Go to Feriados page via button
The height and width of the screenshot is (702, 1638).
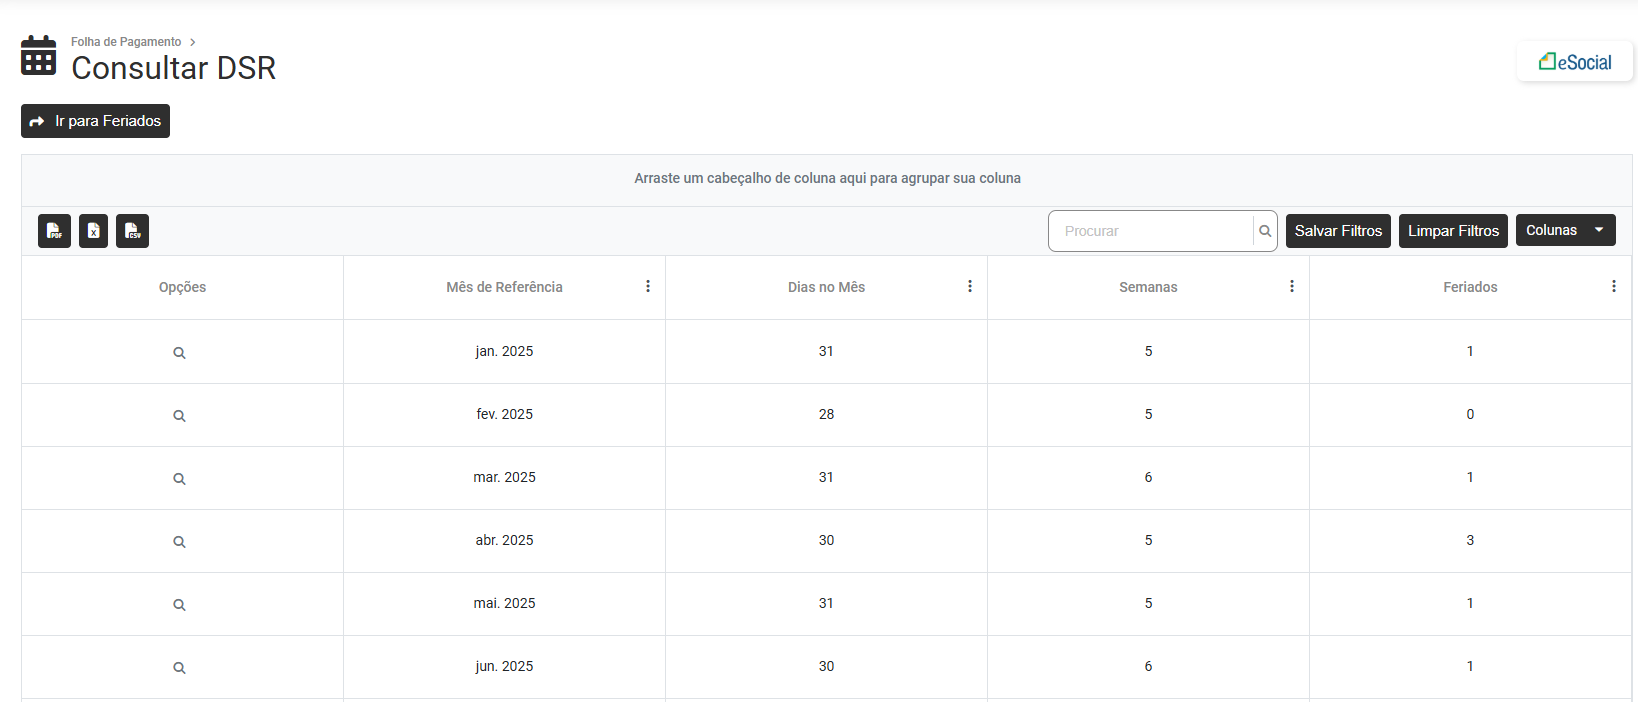tap(96, 121)
